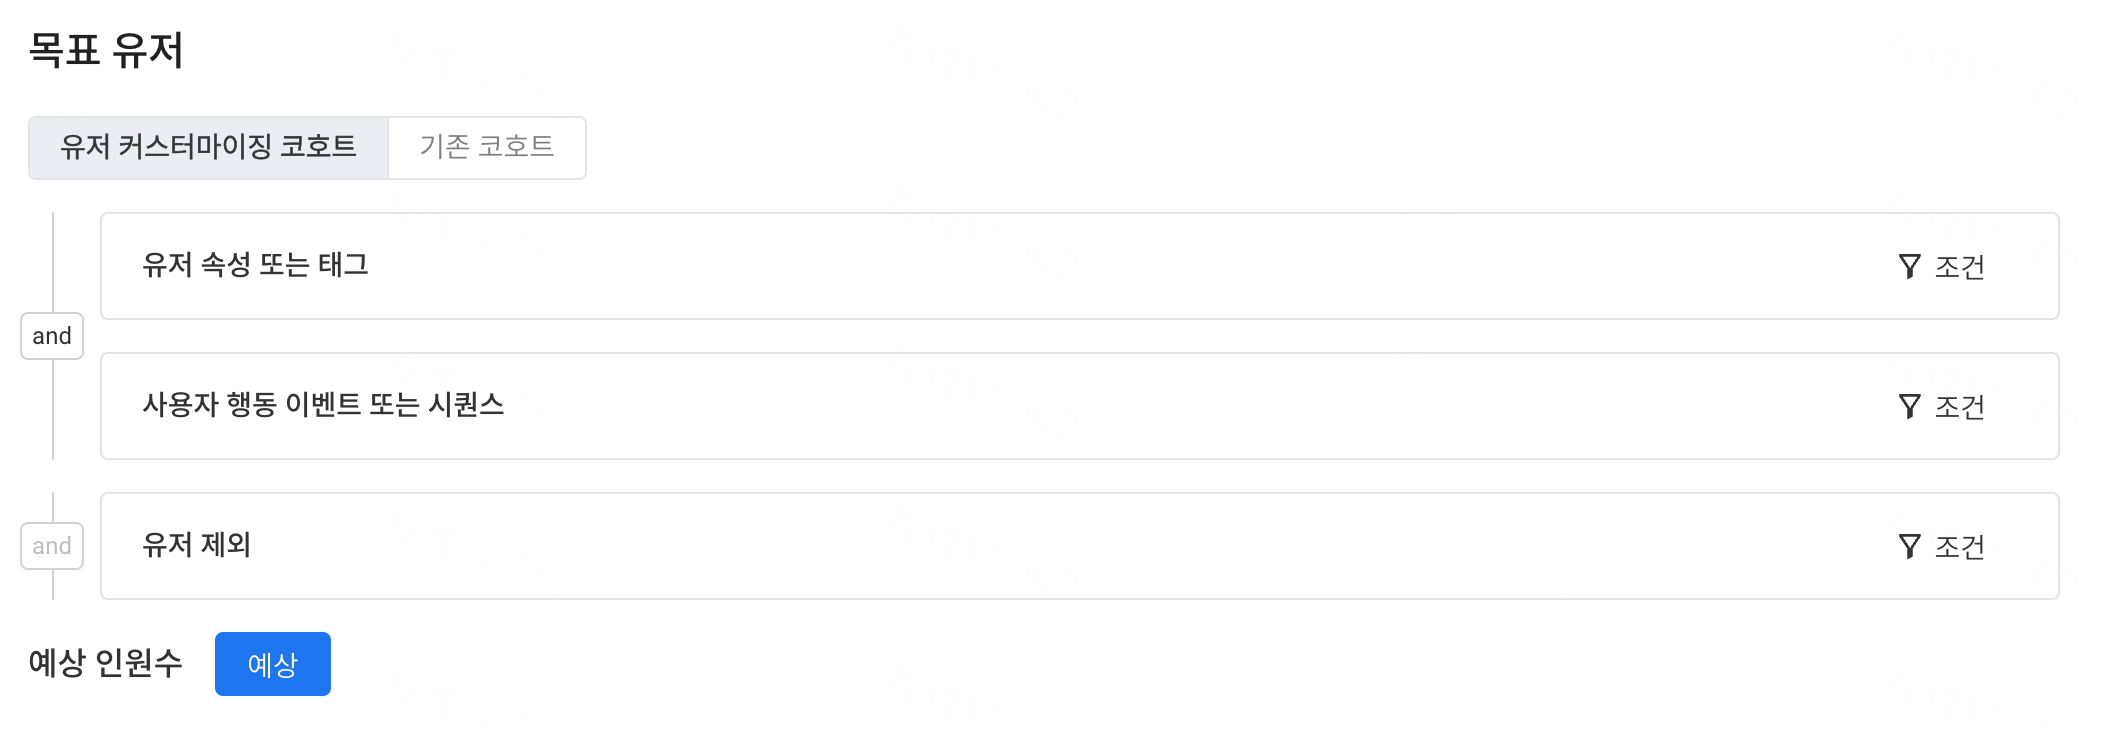This screenshot has width=2106, height=730.
Task: Click the 예상 인원수 label
Action: point(106,663)
